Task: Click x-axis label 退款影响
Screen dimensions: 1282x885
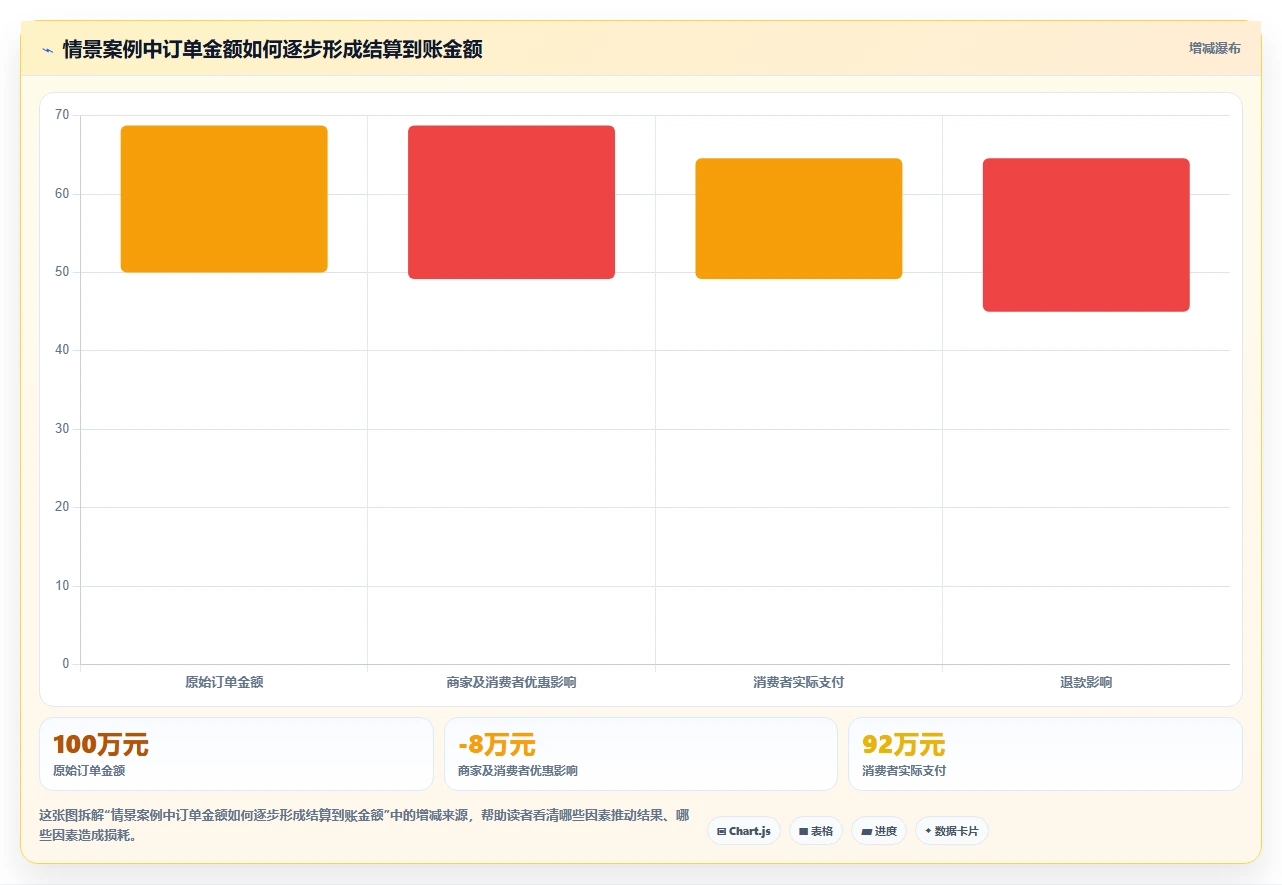Action: 1086,682
